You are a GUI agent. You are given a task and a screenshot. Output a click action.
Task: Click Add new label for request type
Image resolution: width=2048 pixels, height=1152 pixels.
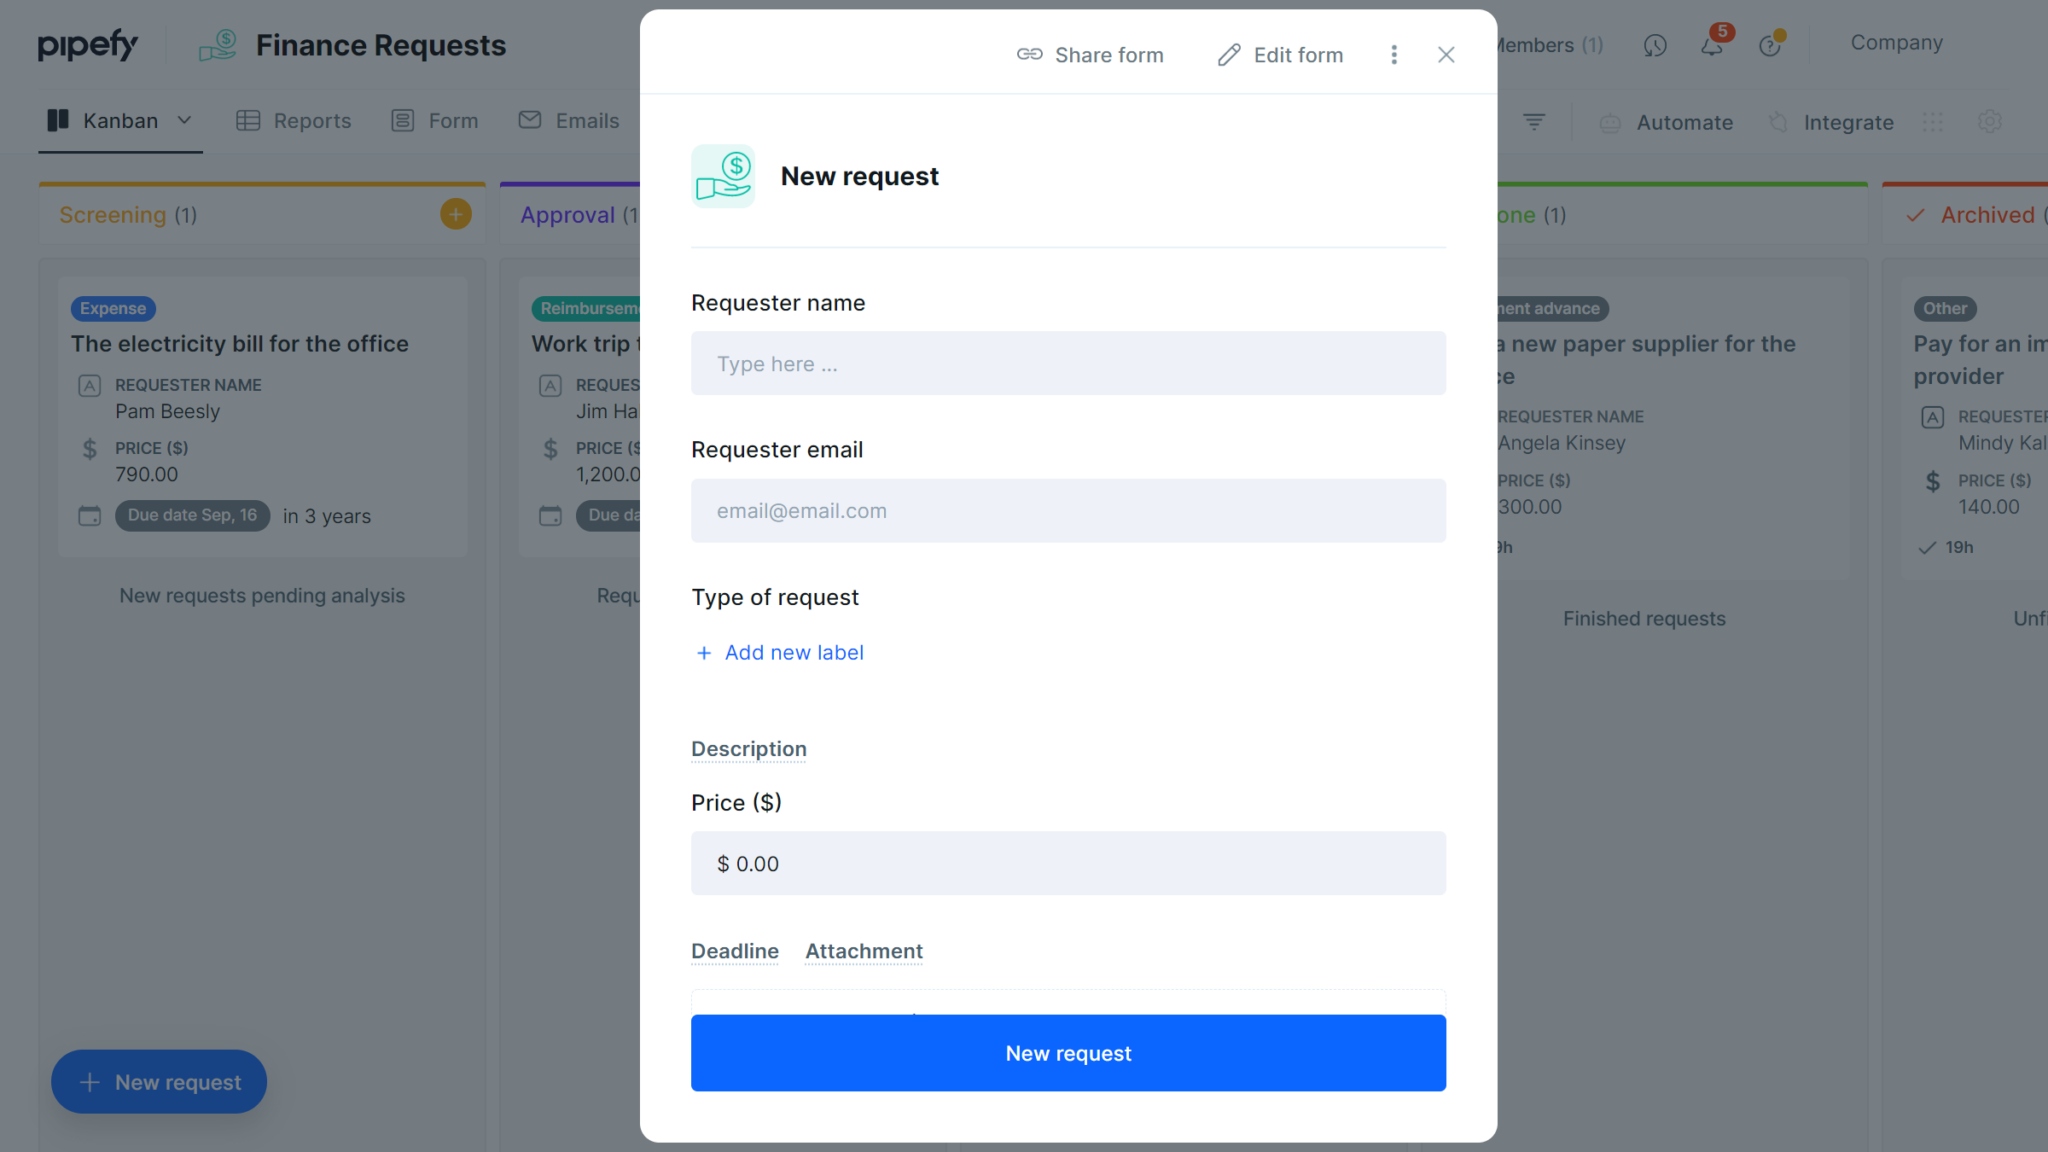(779, 652)
